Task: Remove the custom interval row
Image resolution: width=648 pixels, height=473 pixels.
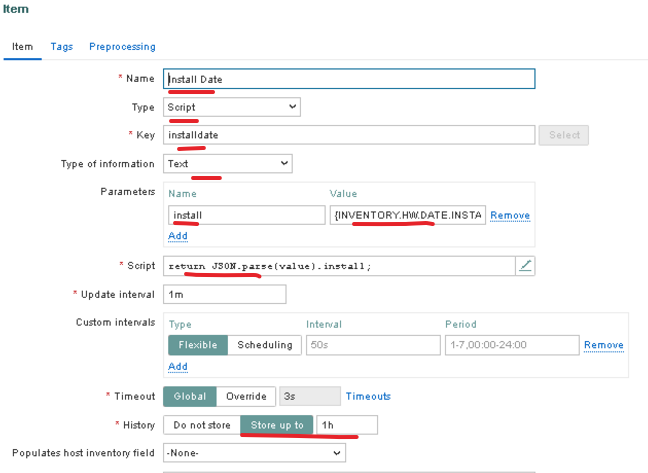Action: coord(603,345)
